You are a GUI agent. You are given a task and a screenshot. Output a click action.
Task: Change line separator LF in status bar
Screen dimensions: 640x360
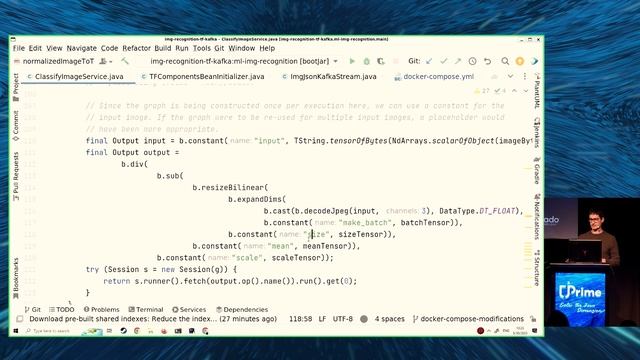[x=322, y=319]
